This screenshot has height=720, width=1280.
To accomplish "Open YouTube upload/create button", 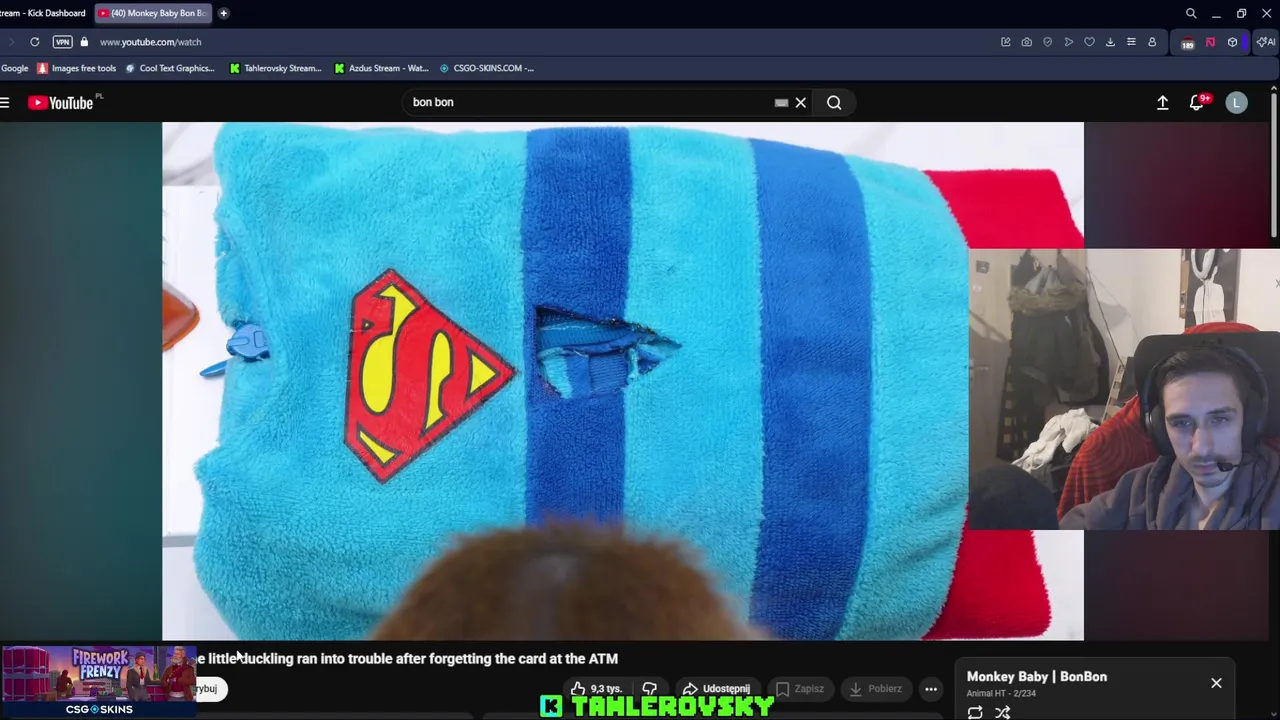I will click(x=1163, y=102).
